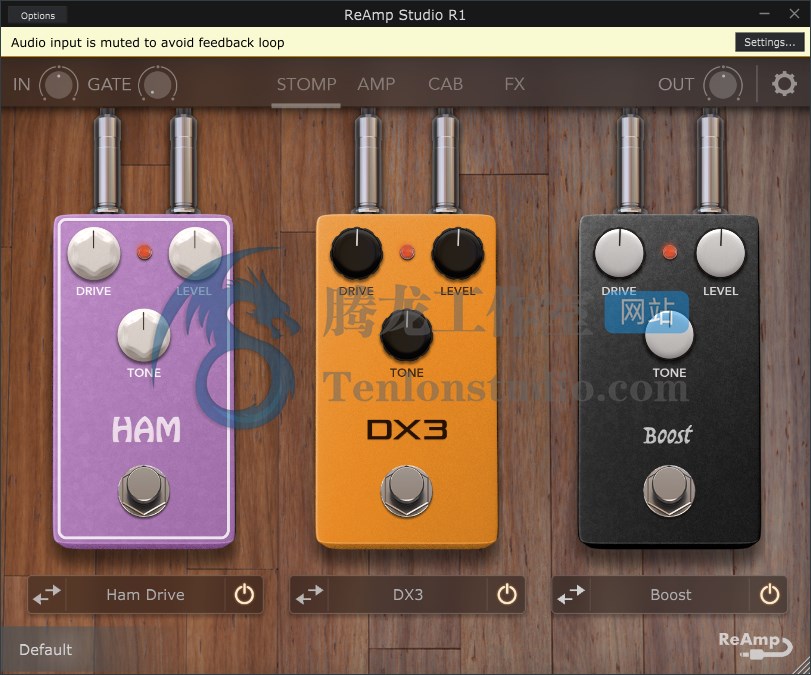Click the red LED on the DX3 pedal
This screenshot has height=675, width=811.
[x=407, y=252]
